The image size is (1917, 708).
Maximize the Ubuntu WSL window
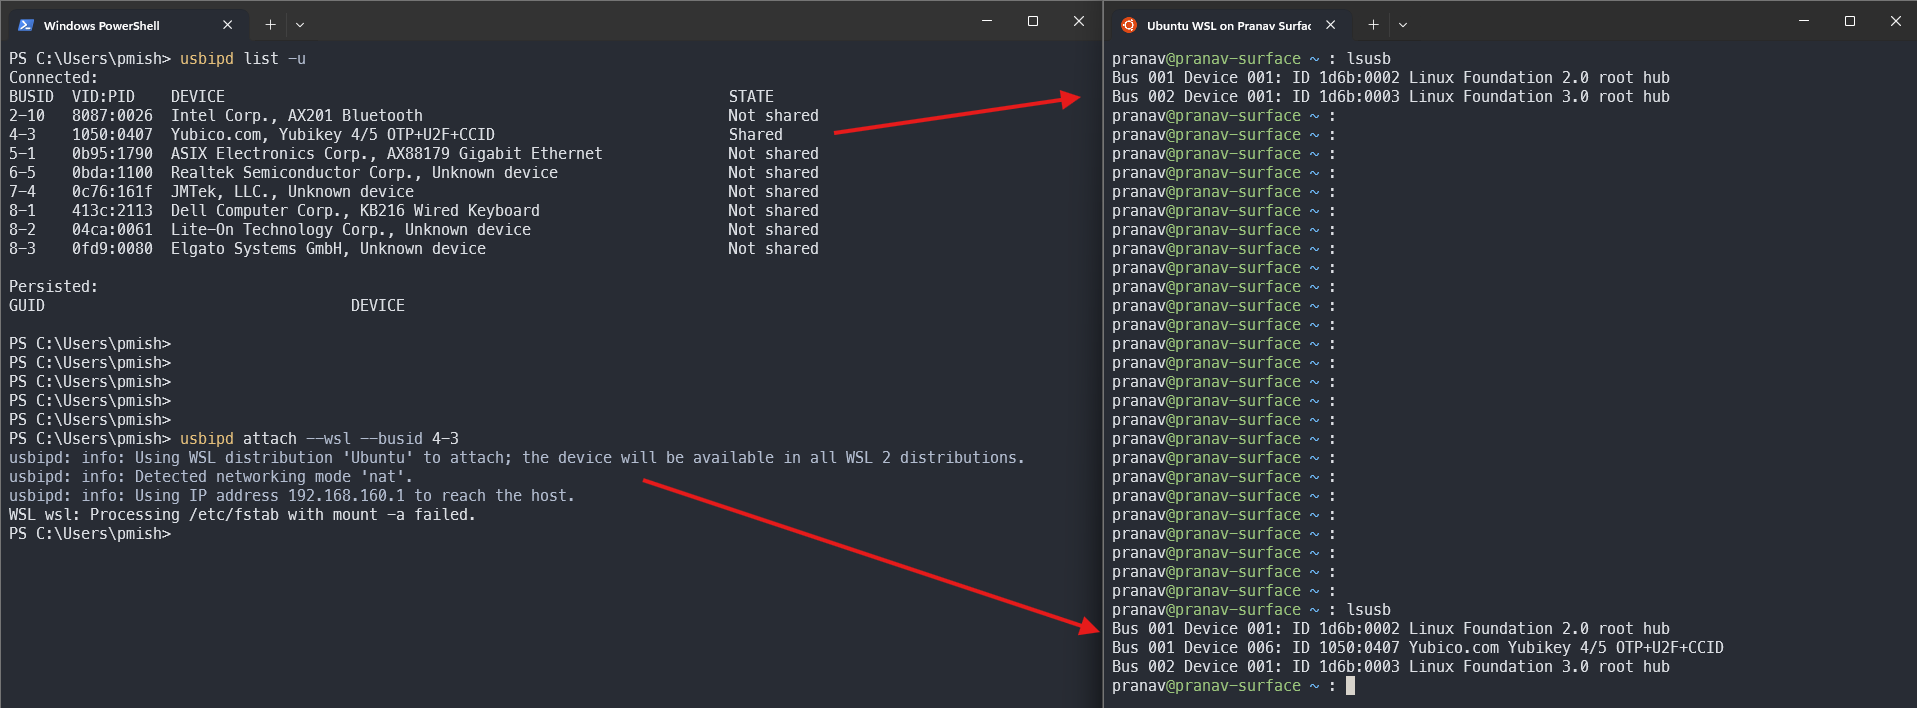pos(1850,21)
